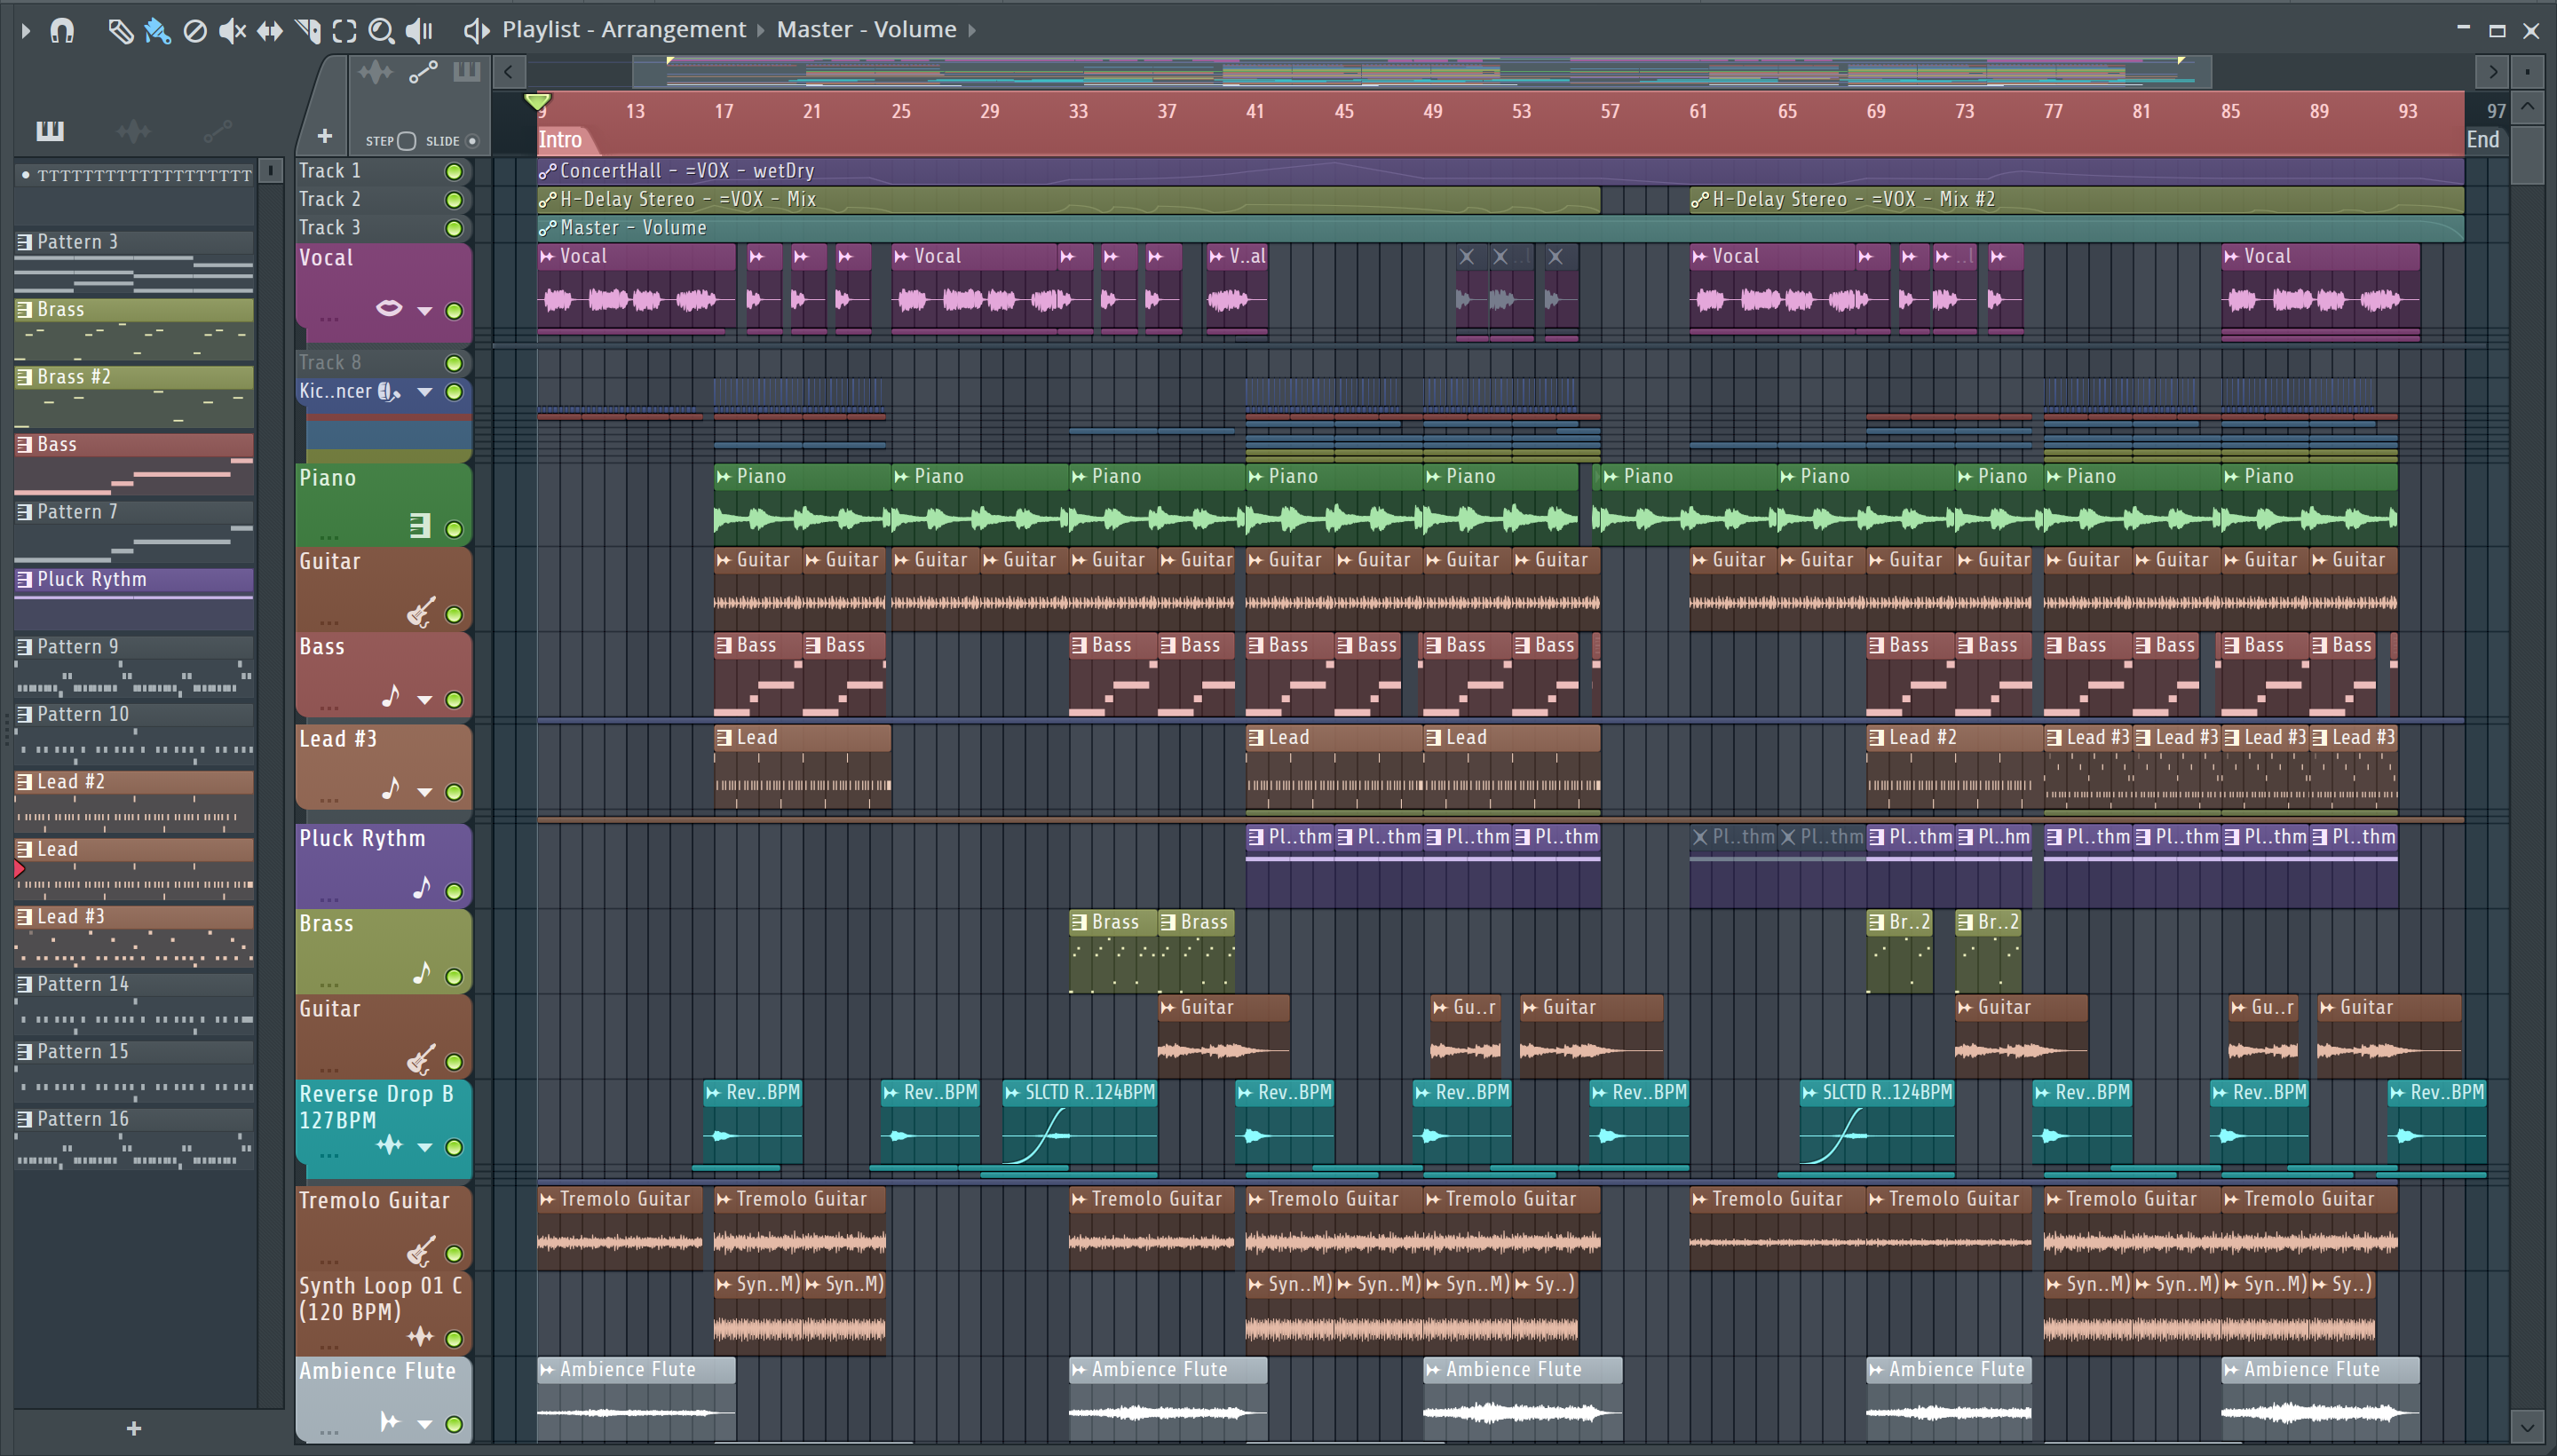Mute the Vocal track
This screenshot has width=2557, height=1456.
coord(454,311)
